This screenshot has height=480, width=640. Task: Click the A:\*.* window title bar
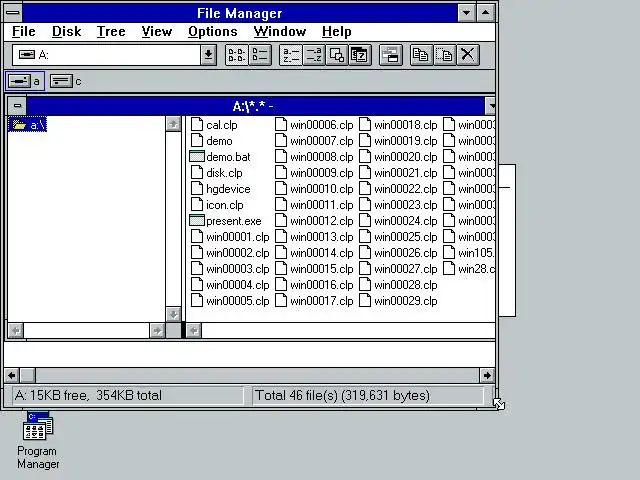[x=256, y=106]
